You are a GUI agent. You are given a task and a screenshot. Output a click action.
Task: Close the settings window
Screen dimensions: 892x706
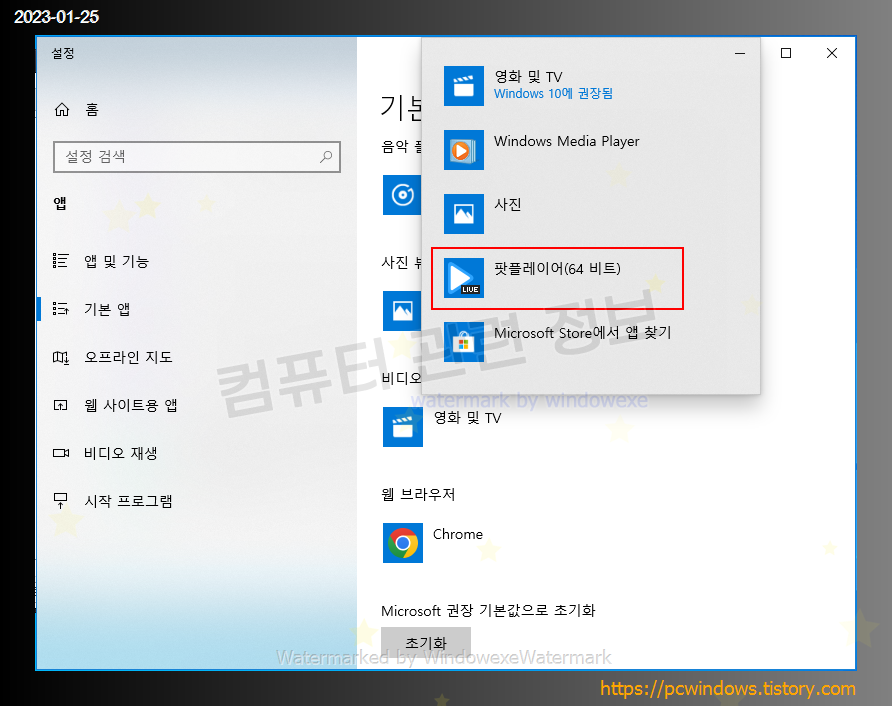tap(832, 53)
